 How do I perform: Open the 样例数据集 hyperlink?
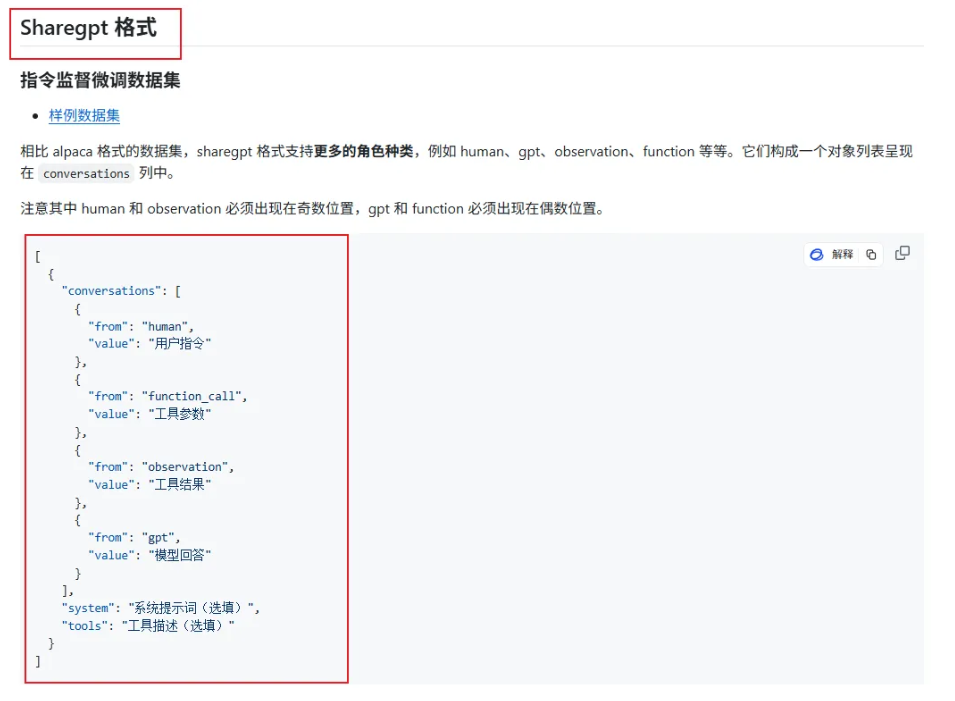tap(84, 115)
